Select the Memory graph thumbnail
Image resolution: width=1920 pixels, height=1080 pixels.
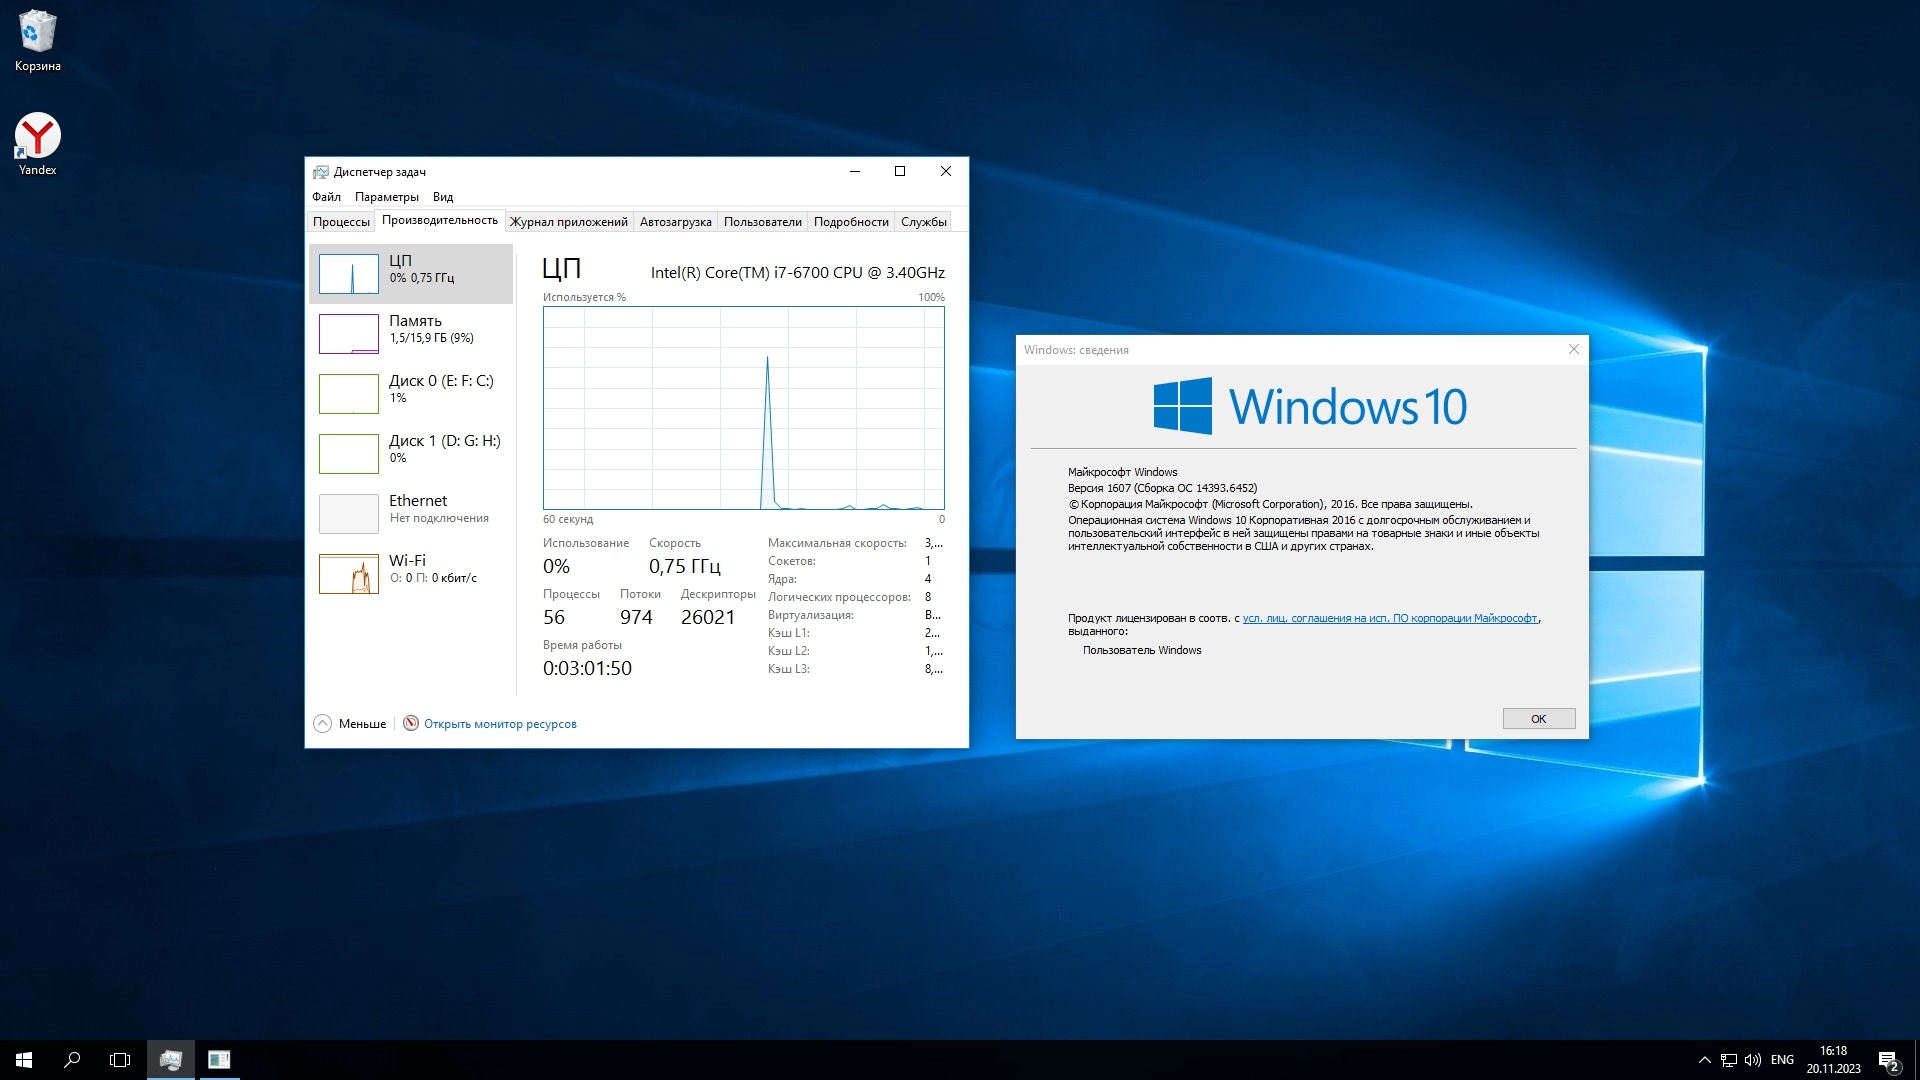tap(349, 333)
